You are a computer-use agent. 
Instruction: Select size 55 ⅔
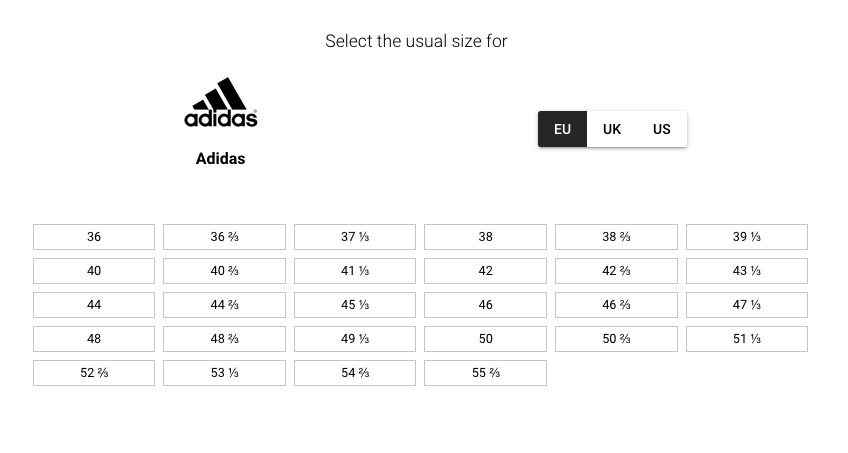tap(486, 373)
